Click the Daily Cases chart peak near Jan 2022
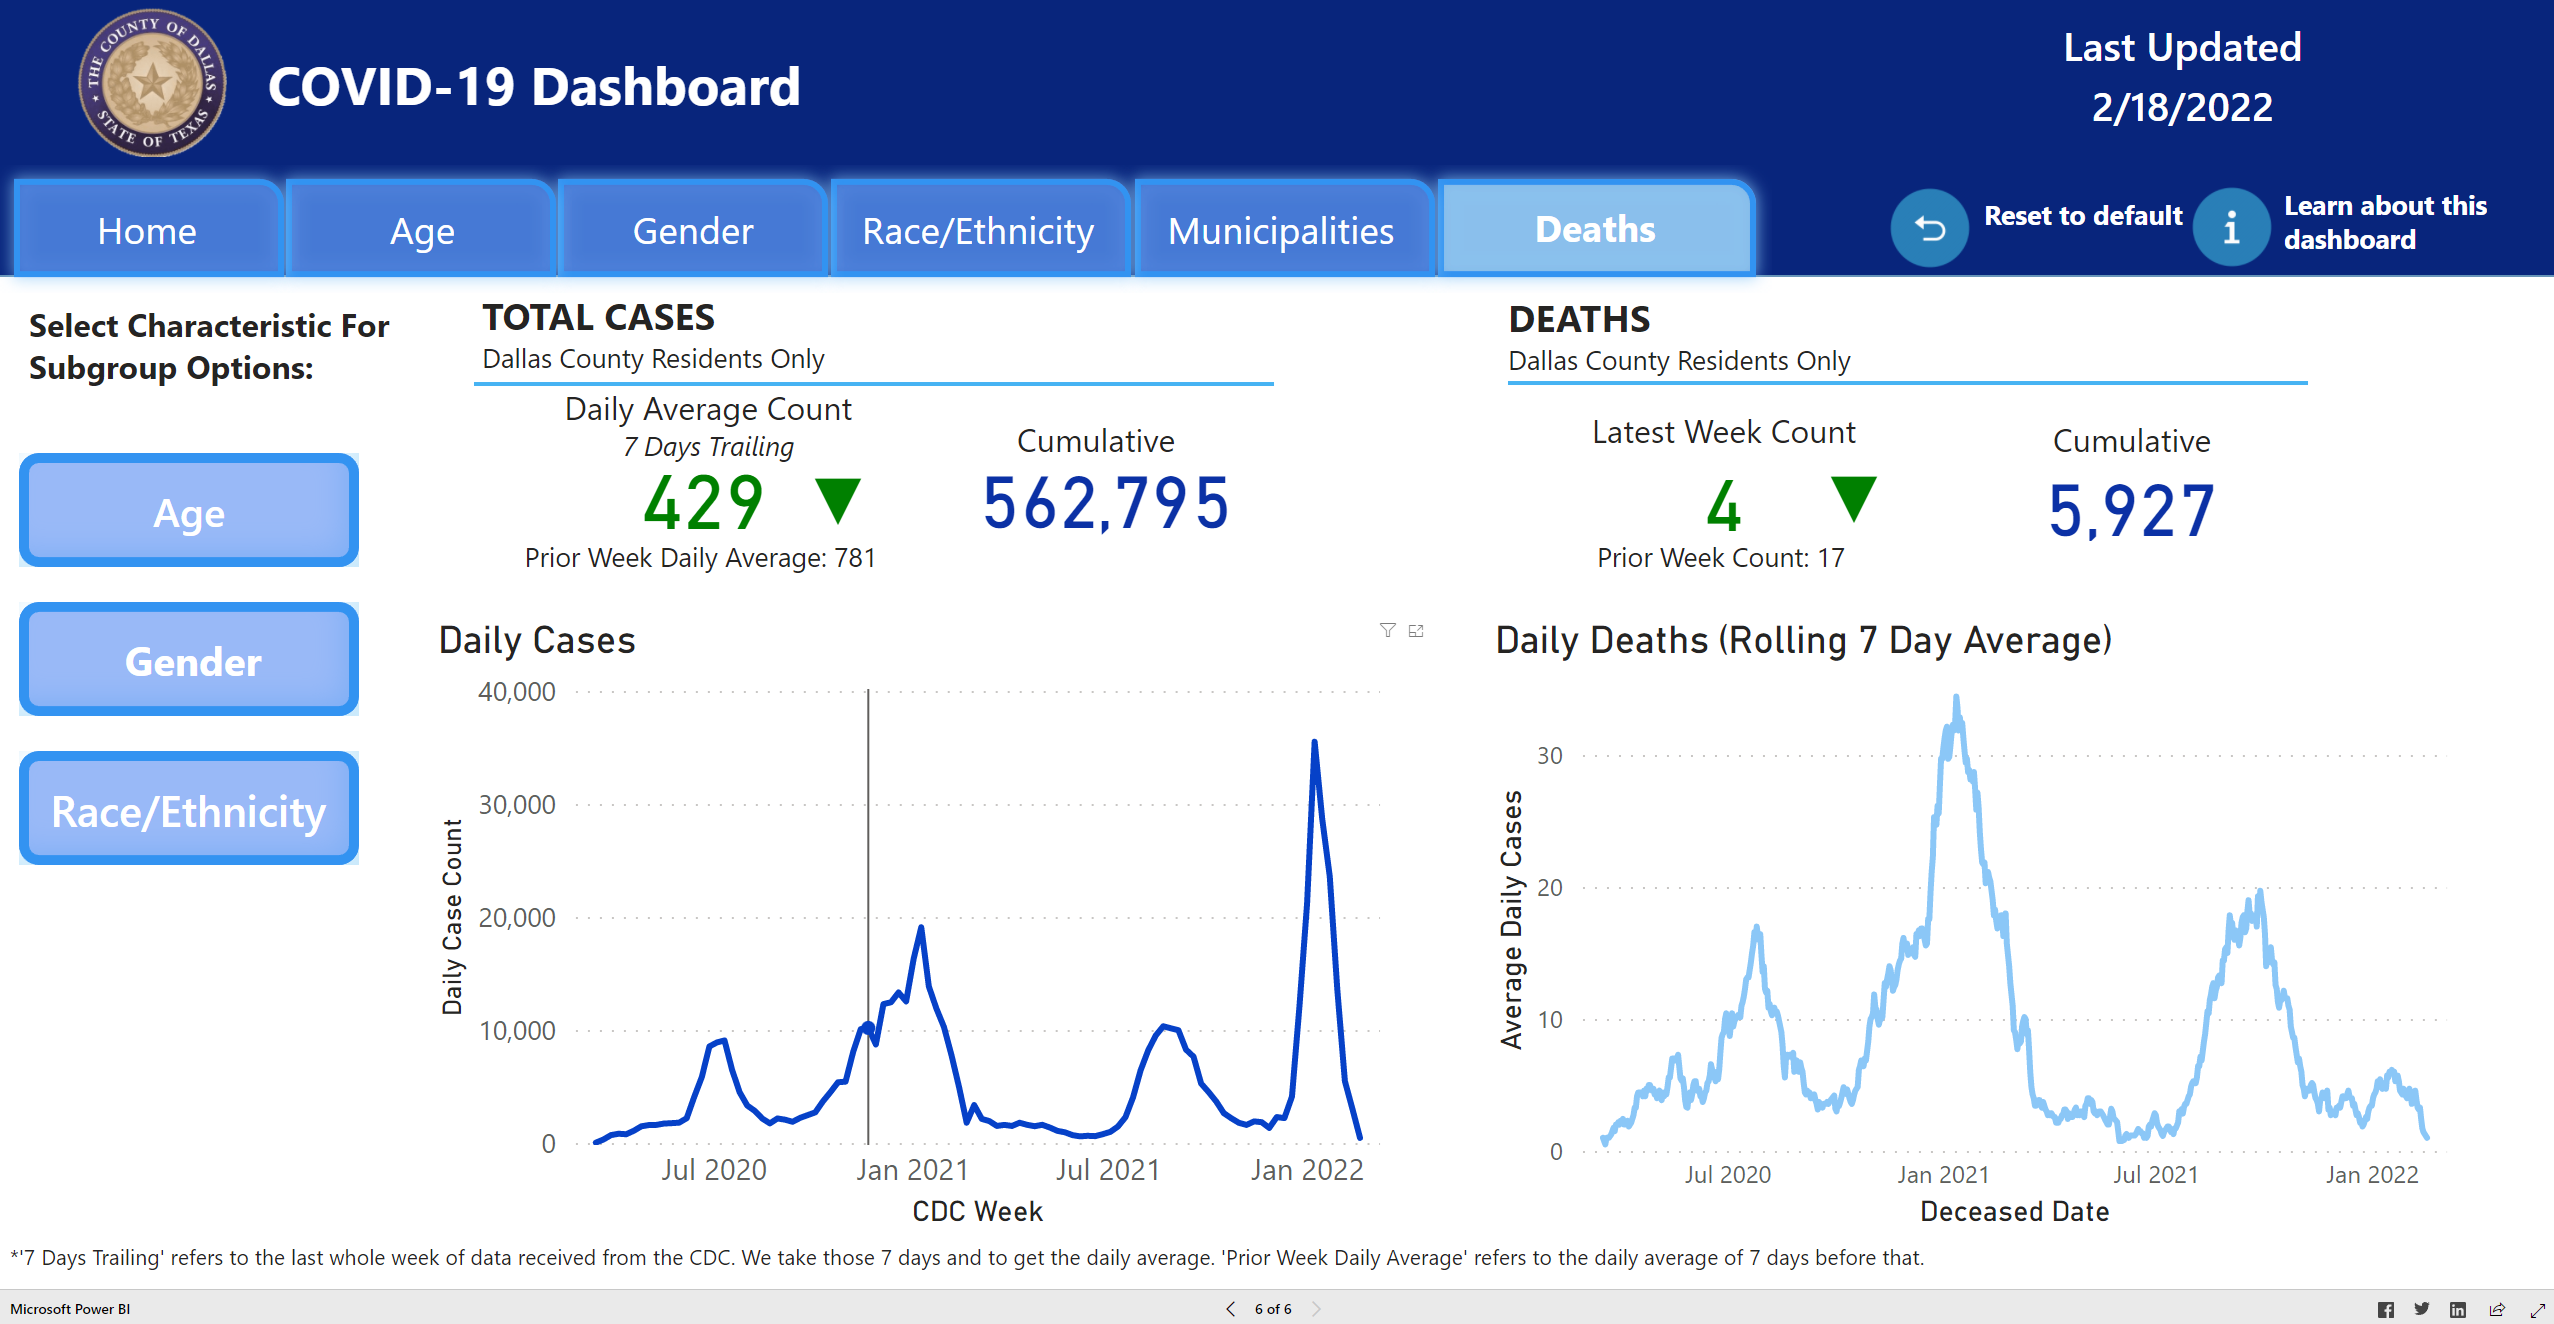Viewport: 2554px width, 1324px height. (x=1314, y=743)
